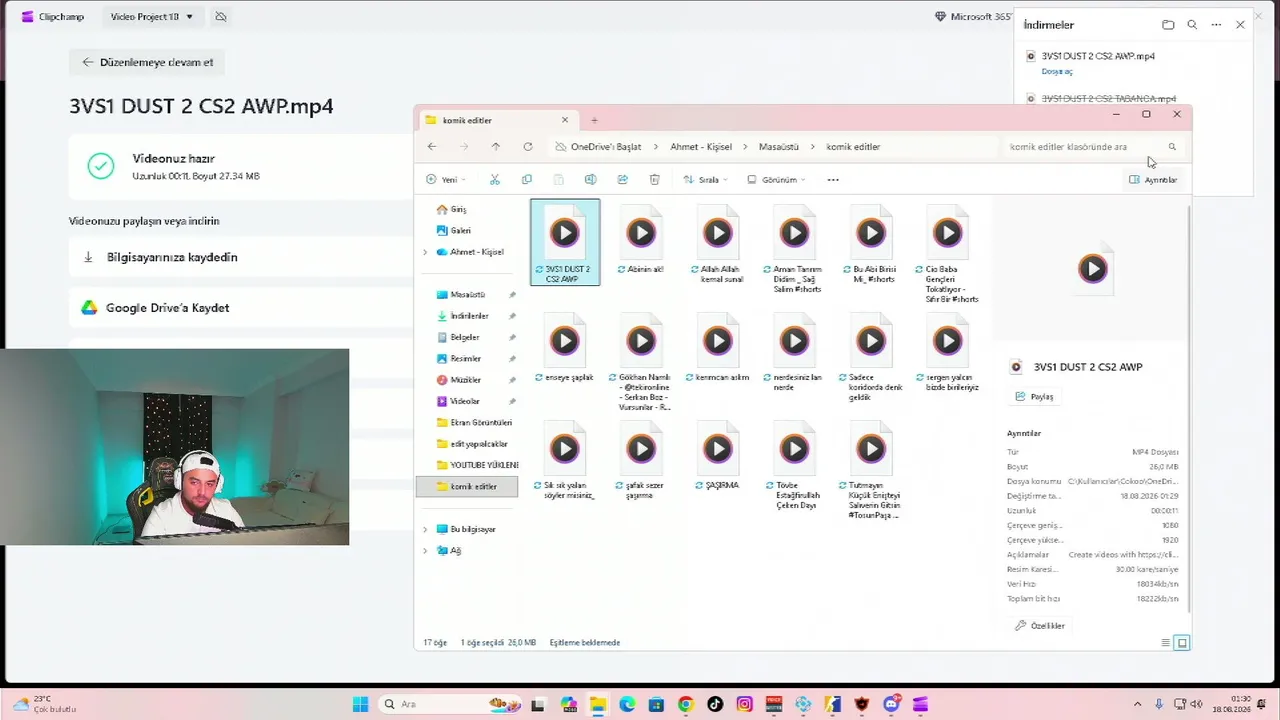Select the şafak sezer şaşırma file
Viewport: 1280px width, 720px height.
(x=641, y=460)
